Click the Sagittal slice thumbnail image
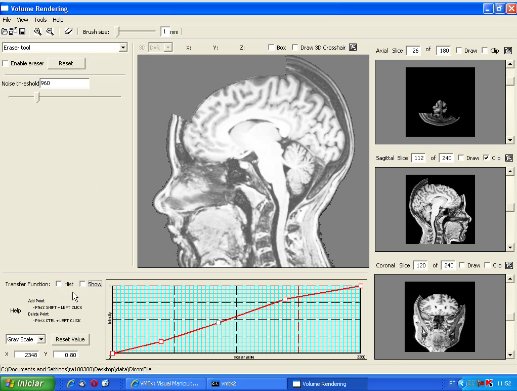Screen dimensions: 517x391 [440, 209]
